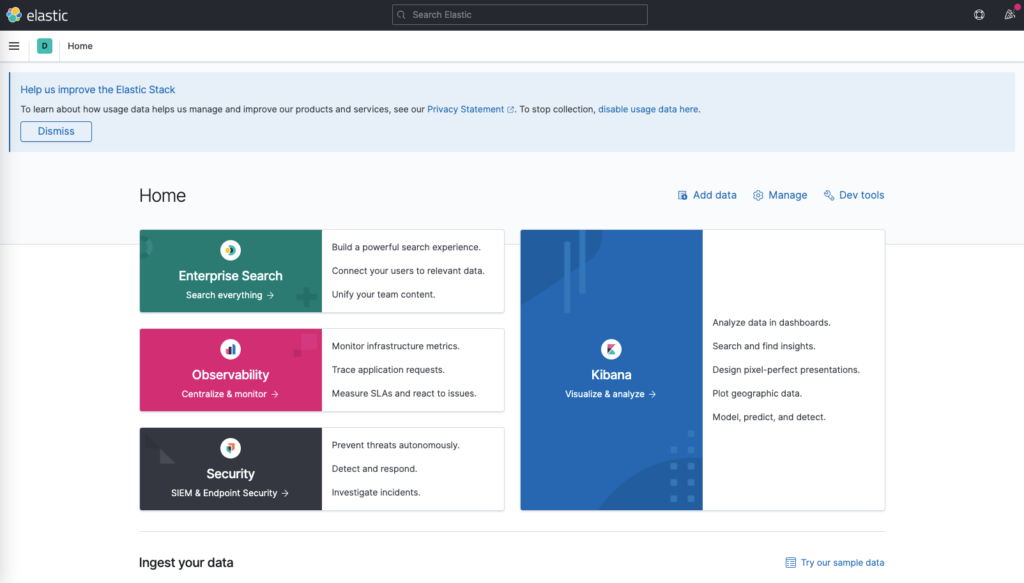Click the Observability logo icon
The width and height of the screenshot is (1024, 583).
point(231,349)
